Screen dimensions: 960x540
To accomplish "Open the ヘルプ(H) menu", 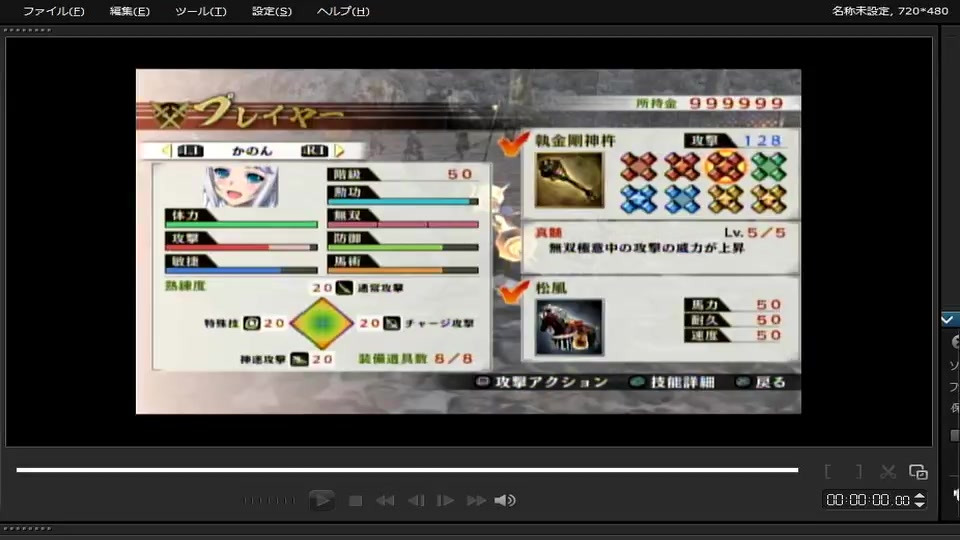I will [x=343, y=11].
